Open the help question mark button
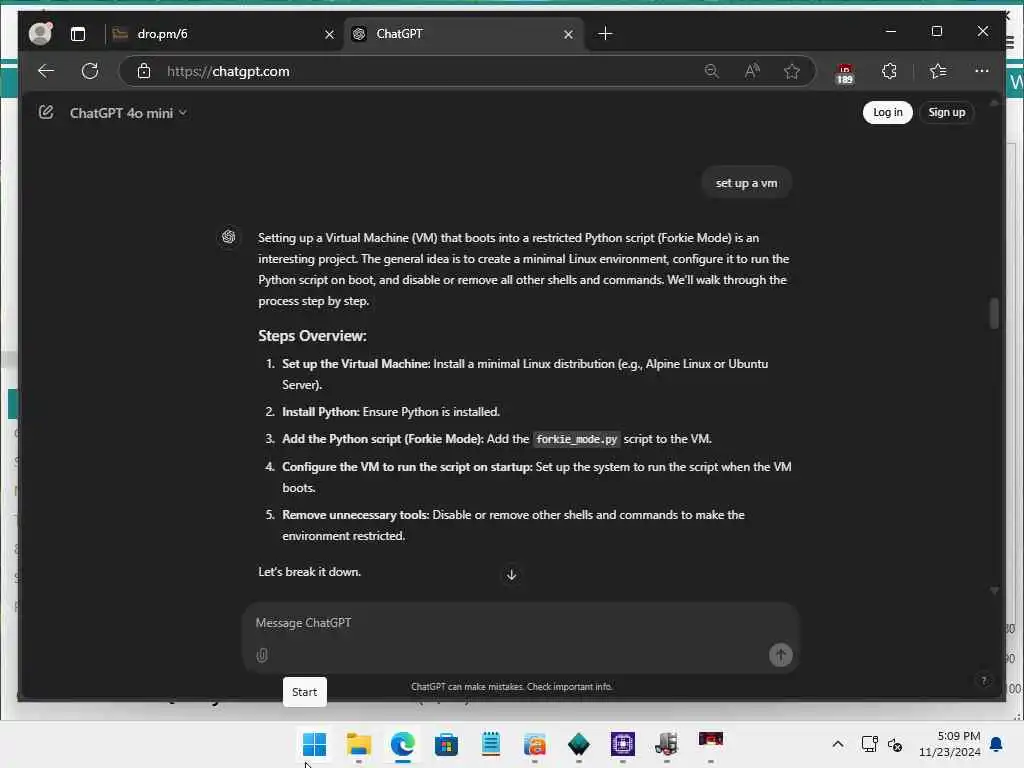 984,680
